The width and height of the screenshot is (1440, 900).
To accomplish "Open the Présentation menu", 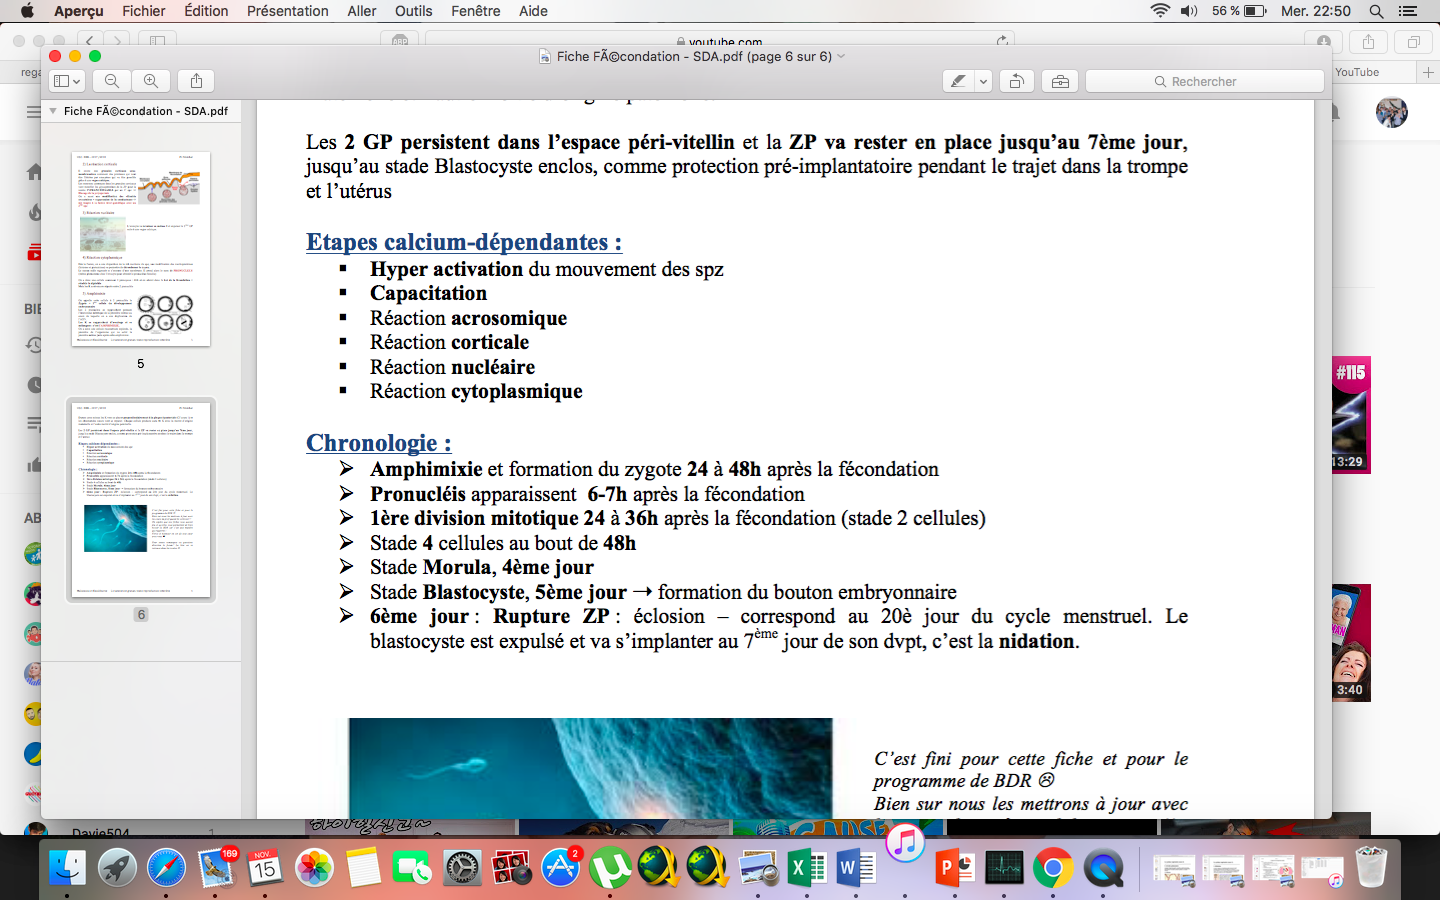I will 287,11.
